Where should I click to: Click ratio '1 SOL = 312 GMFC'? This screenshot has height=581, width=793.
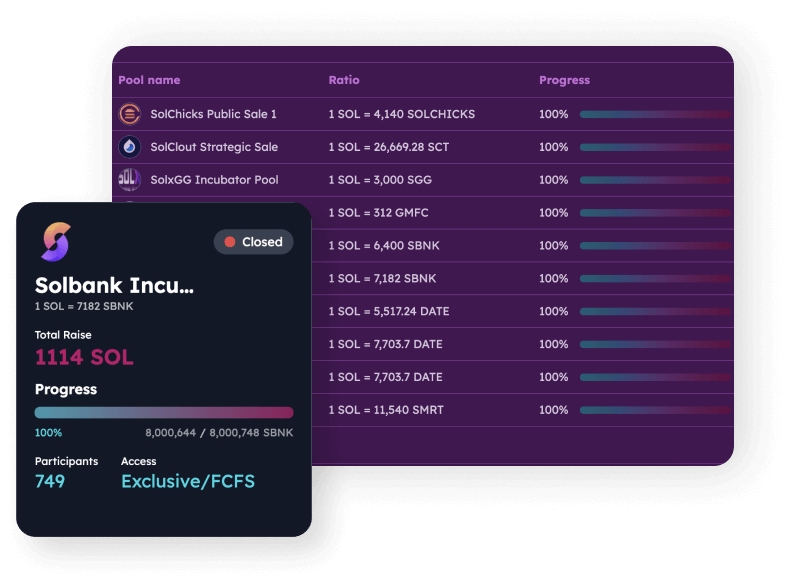point(378,213)
